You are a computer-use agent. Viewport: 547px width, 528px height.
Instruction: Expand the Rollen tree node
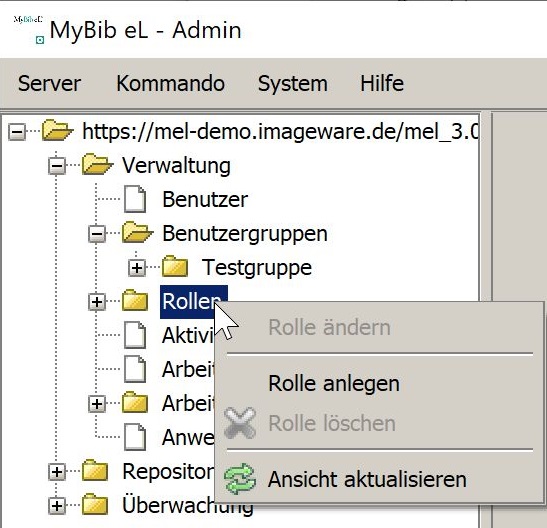[x=97, y=302]
